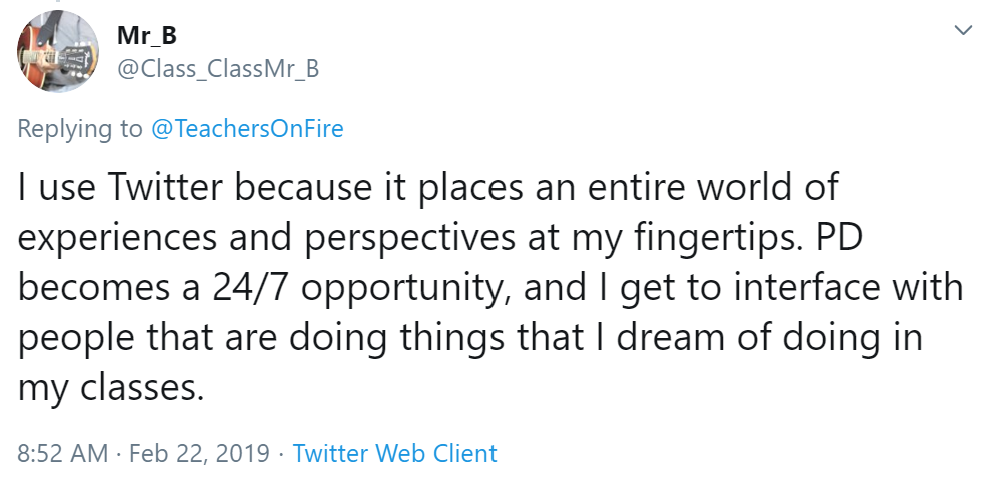Open the @TeachersOnFire mention link
The width and height of the screenshot is (981, 483).
tap(246, 128)
